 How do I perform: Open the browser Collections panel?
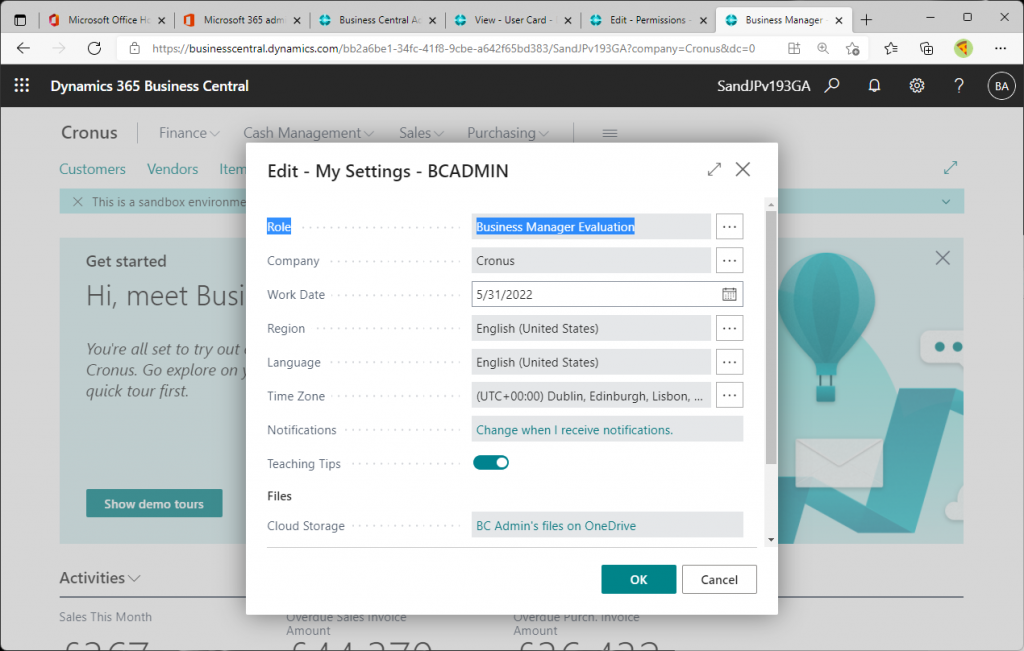pyautogui.click(x=926, y=48)
